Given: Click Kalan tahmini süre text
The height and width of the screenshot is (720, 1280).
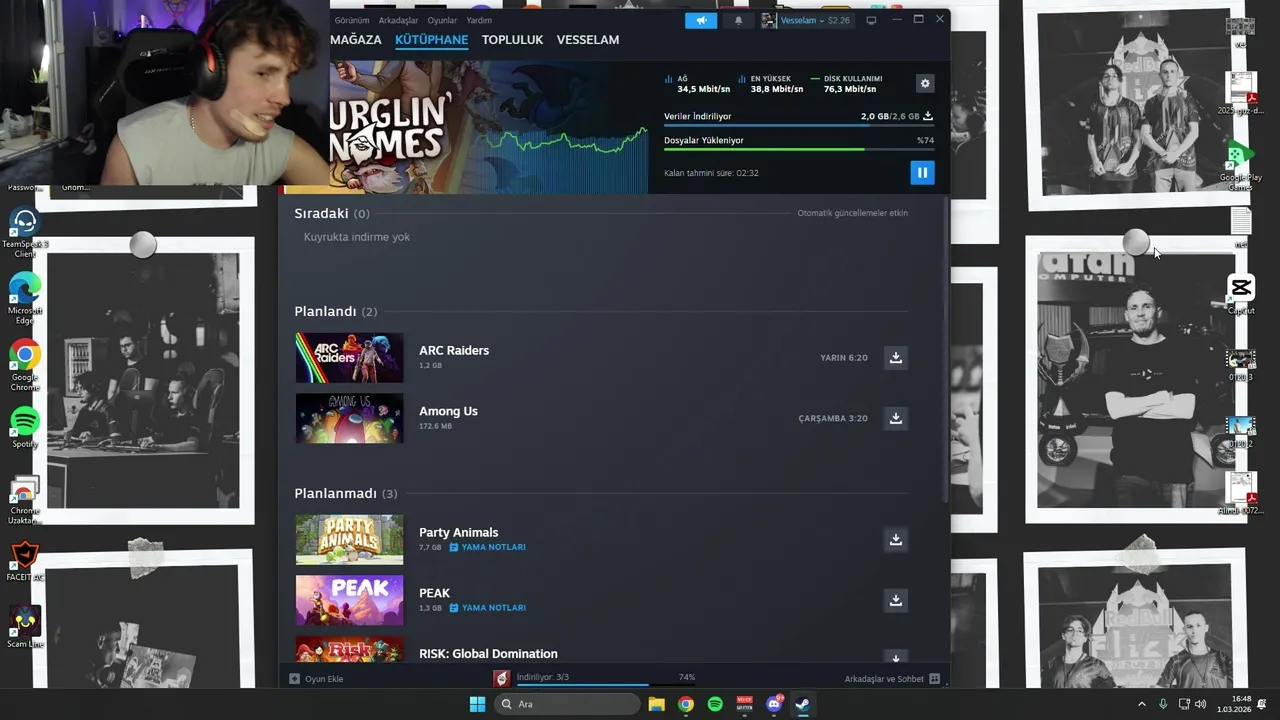Looking at the screenshot, I should [x=711, y=173].
